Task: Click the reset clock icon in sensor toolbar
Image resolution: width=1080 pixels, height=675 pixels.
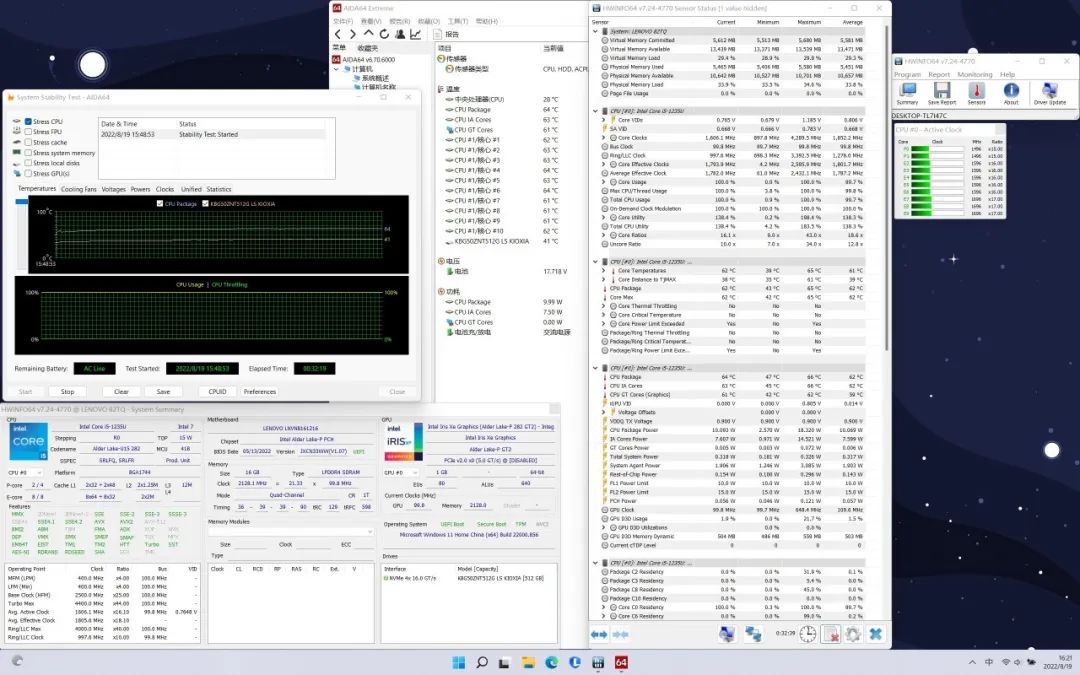Action: tap(806, 634)
